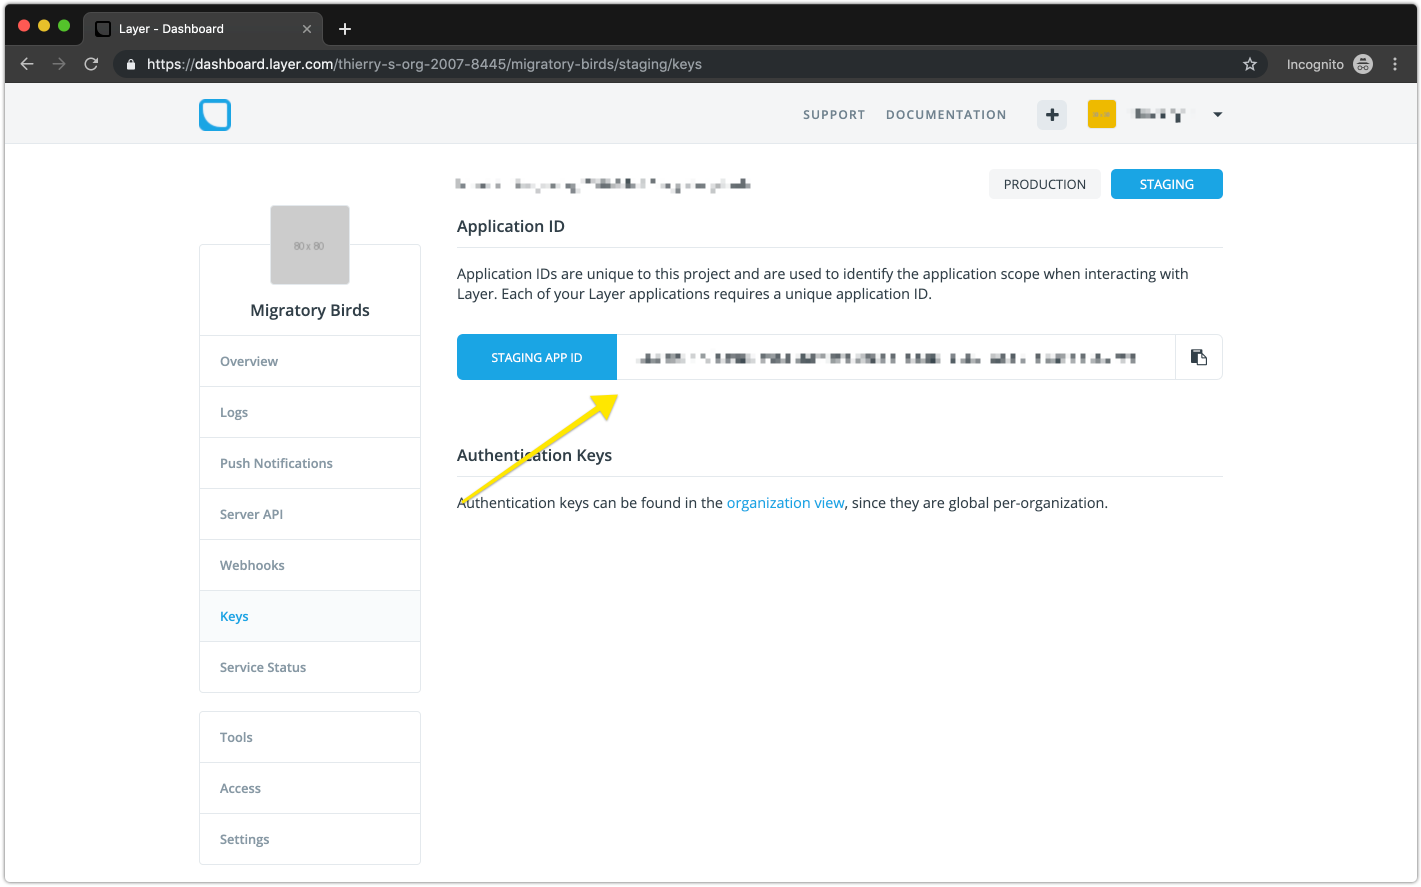Bookmark this page with star icon
This screenshot has height=887, width=1421.
pos(1250,64)
